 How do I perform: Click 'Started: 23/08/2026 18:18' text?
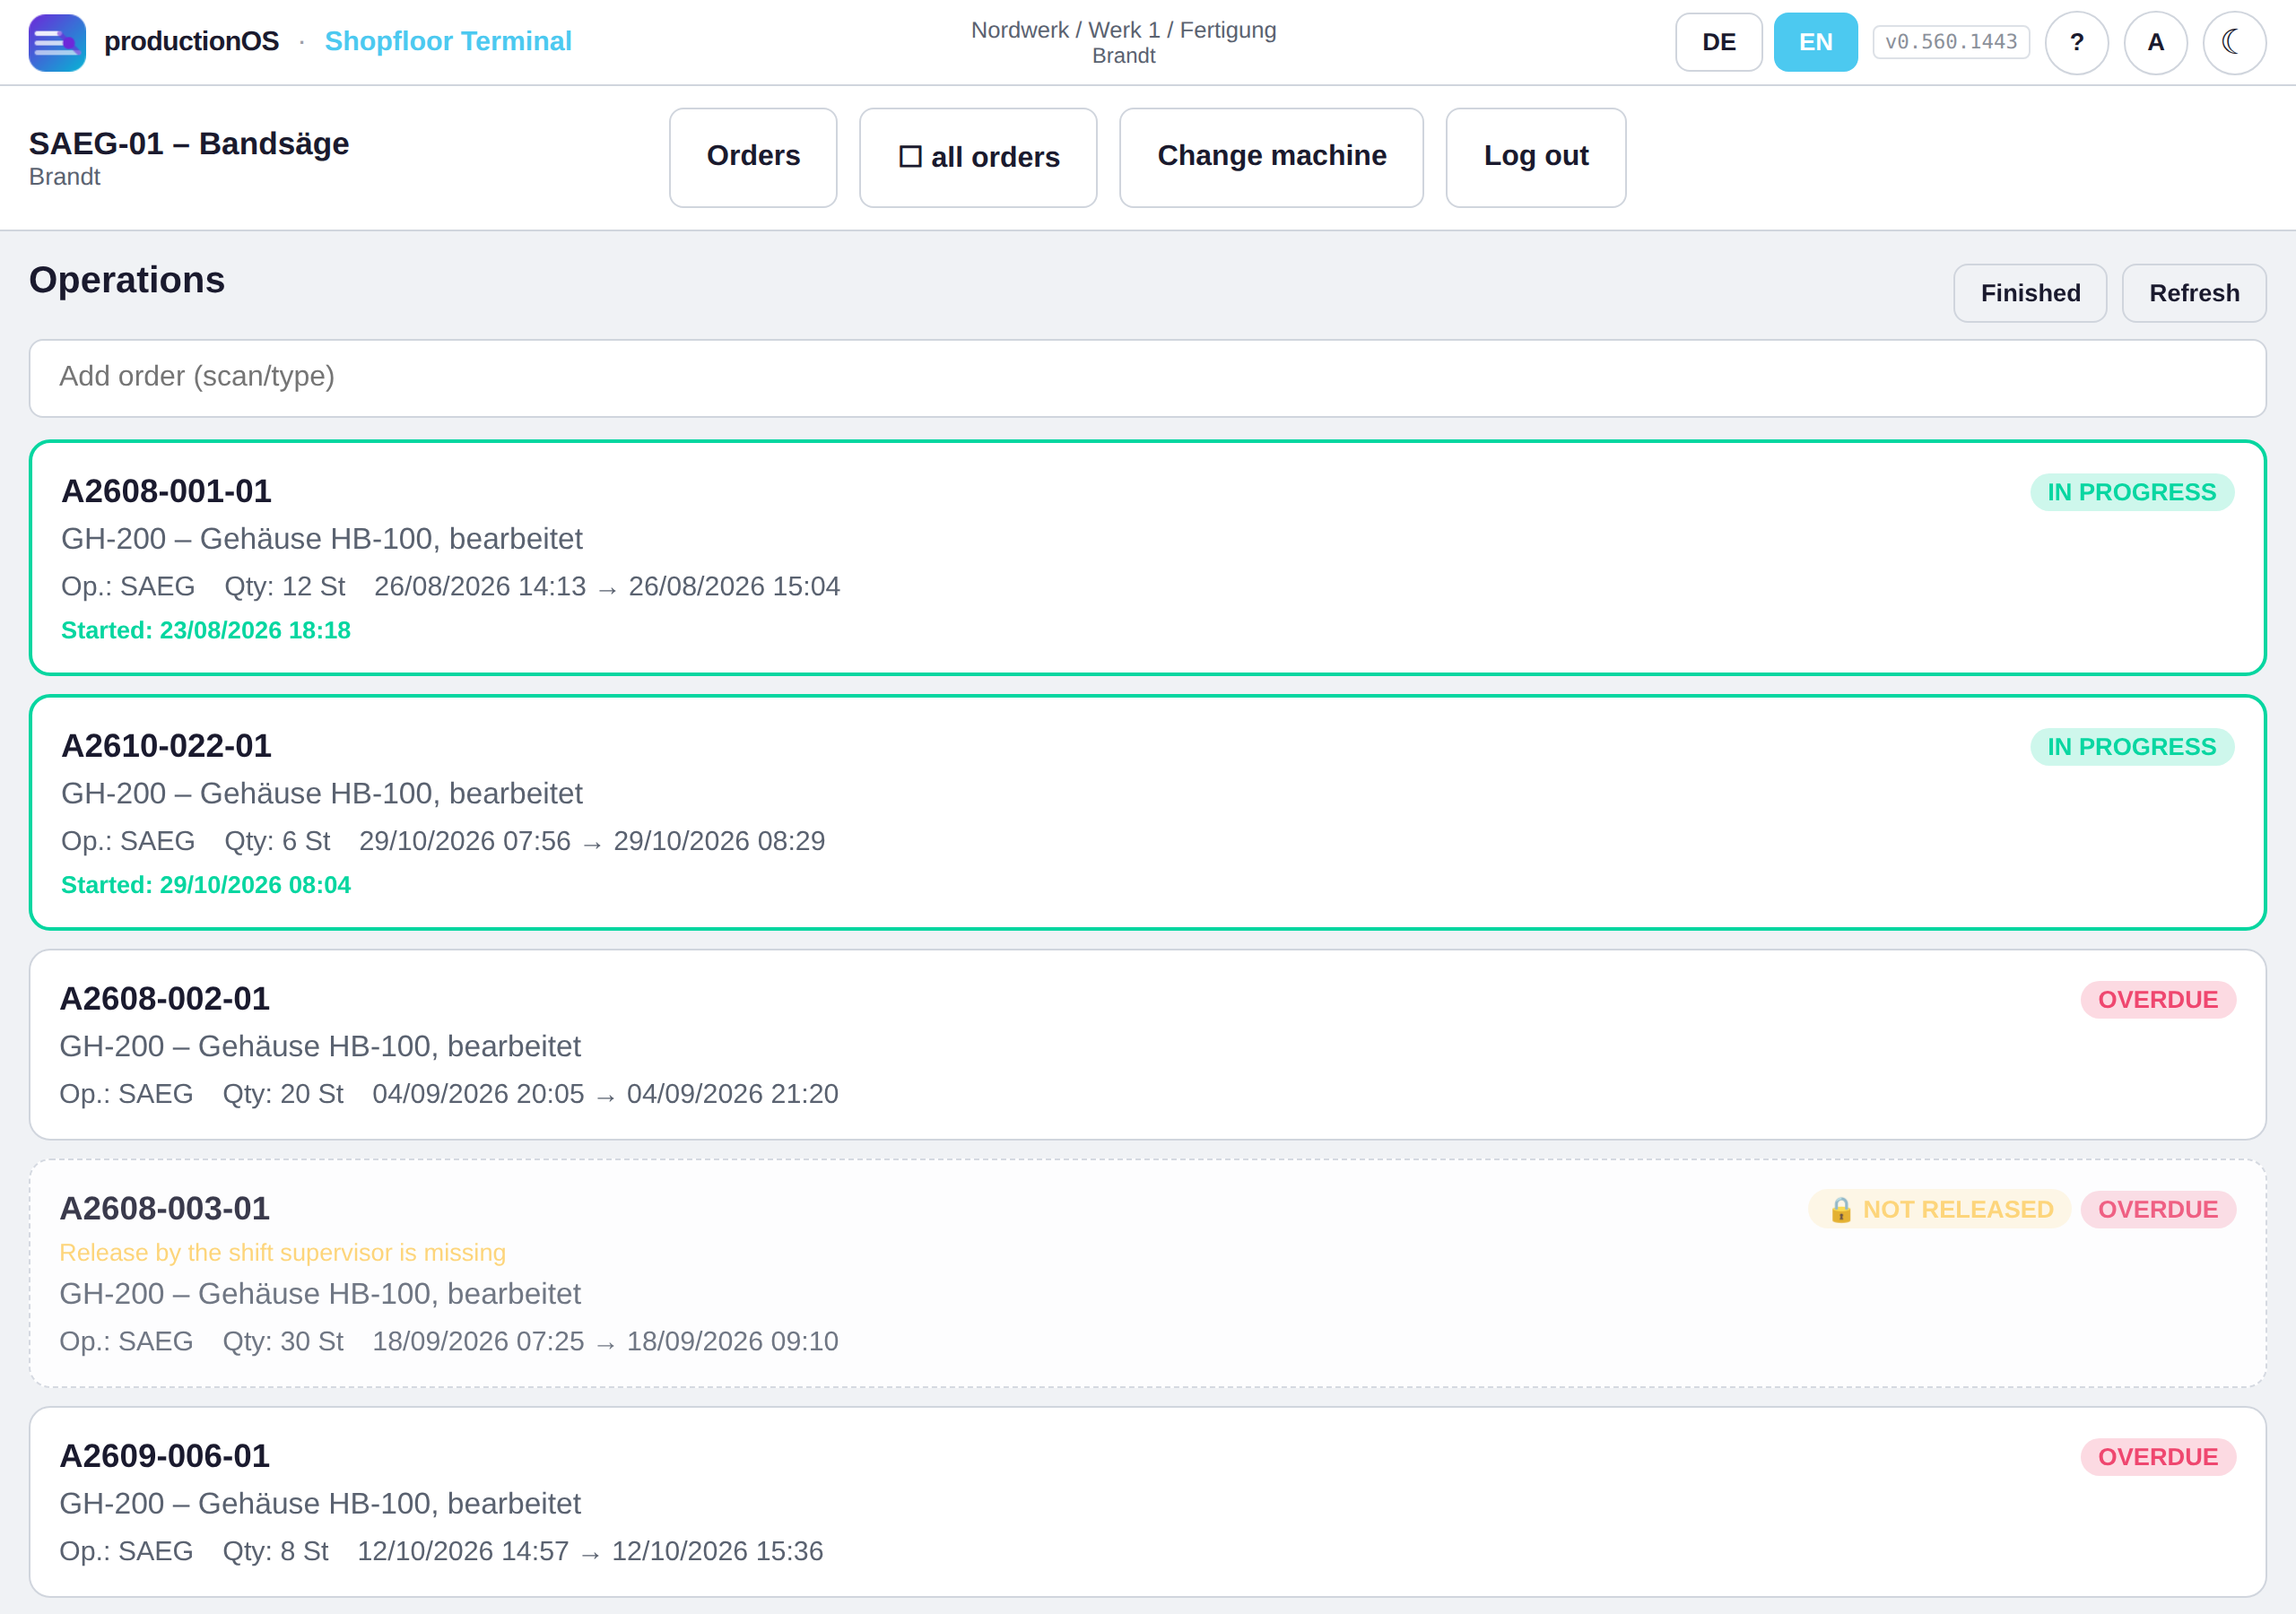tap(206, 631)
